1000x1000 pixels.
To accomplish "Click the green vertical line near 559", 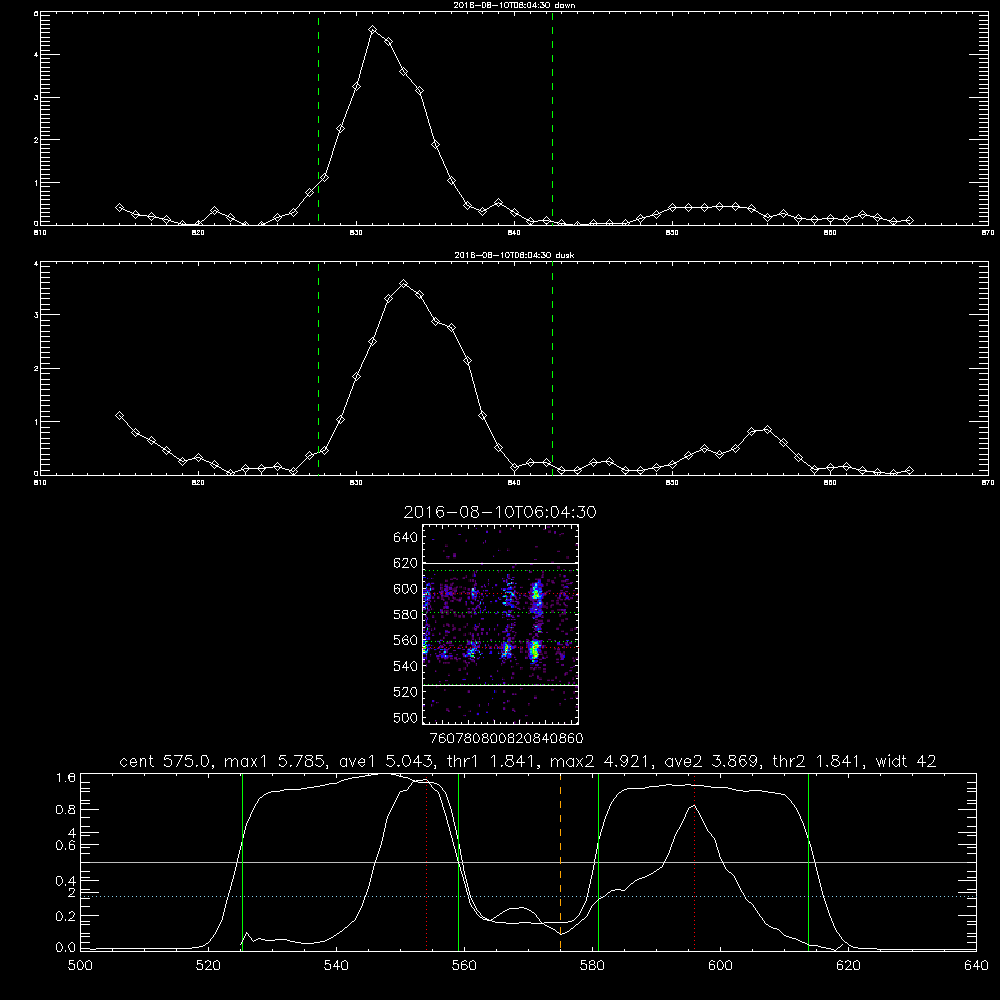I will click(459, 862).
